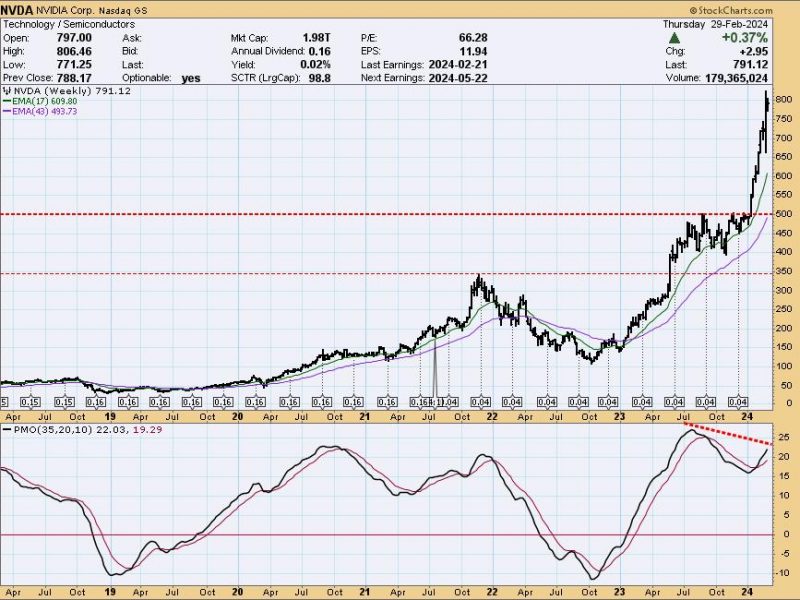
Task: Select the Volume value 179,365,024
Action: pyautogui.click(x=736, y=78)
